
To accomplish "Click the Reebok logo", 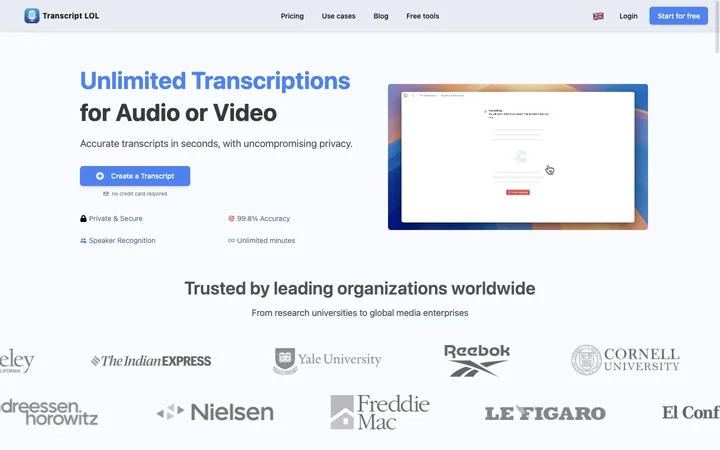I will [x=477, y=360].
